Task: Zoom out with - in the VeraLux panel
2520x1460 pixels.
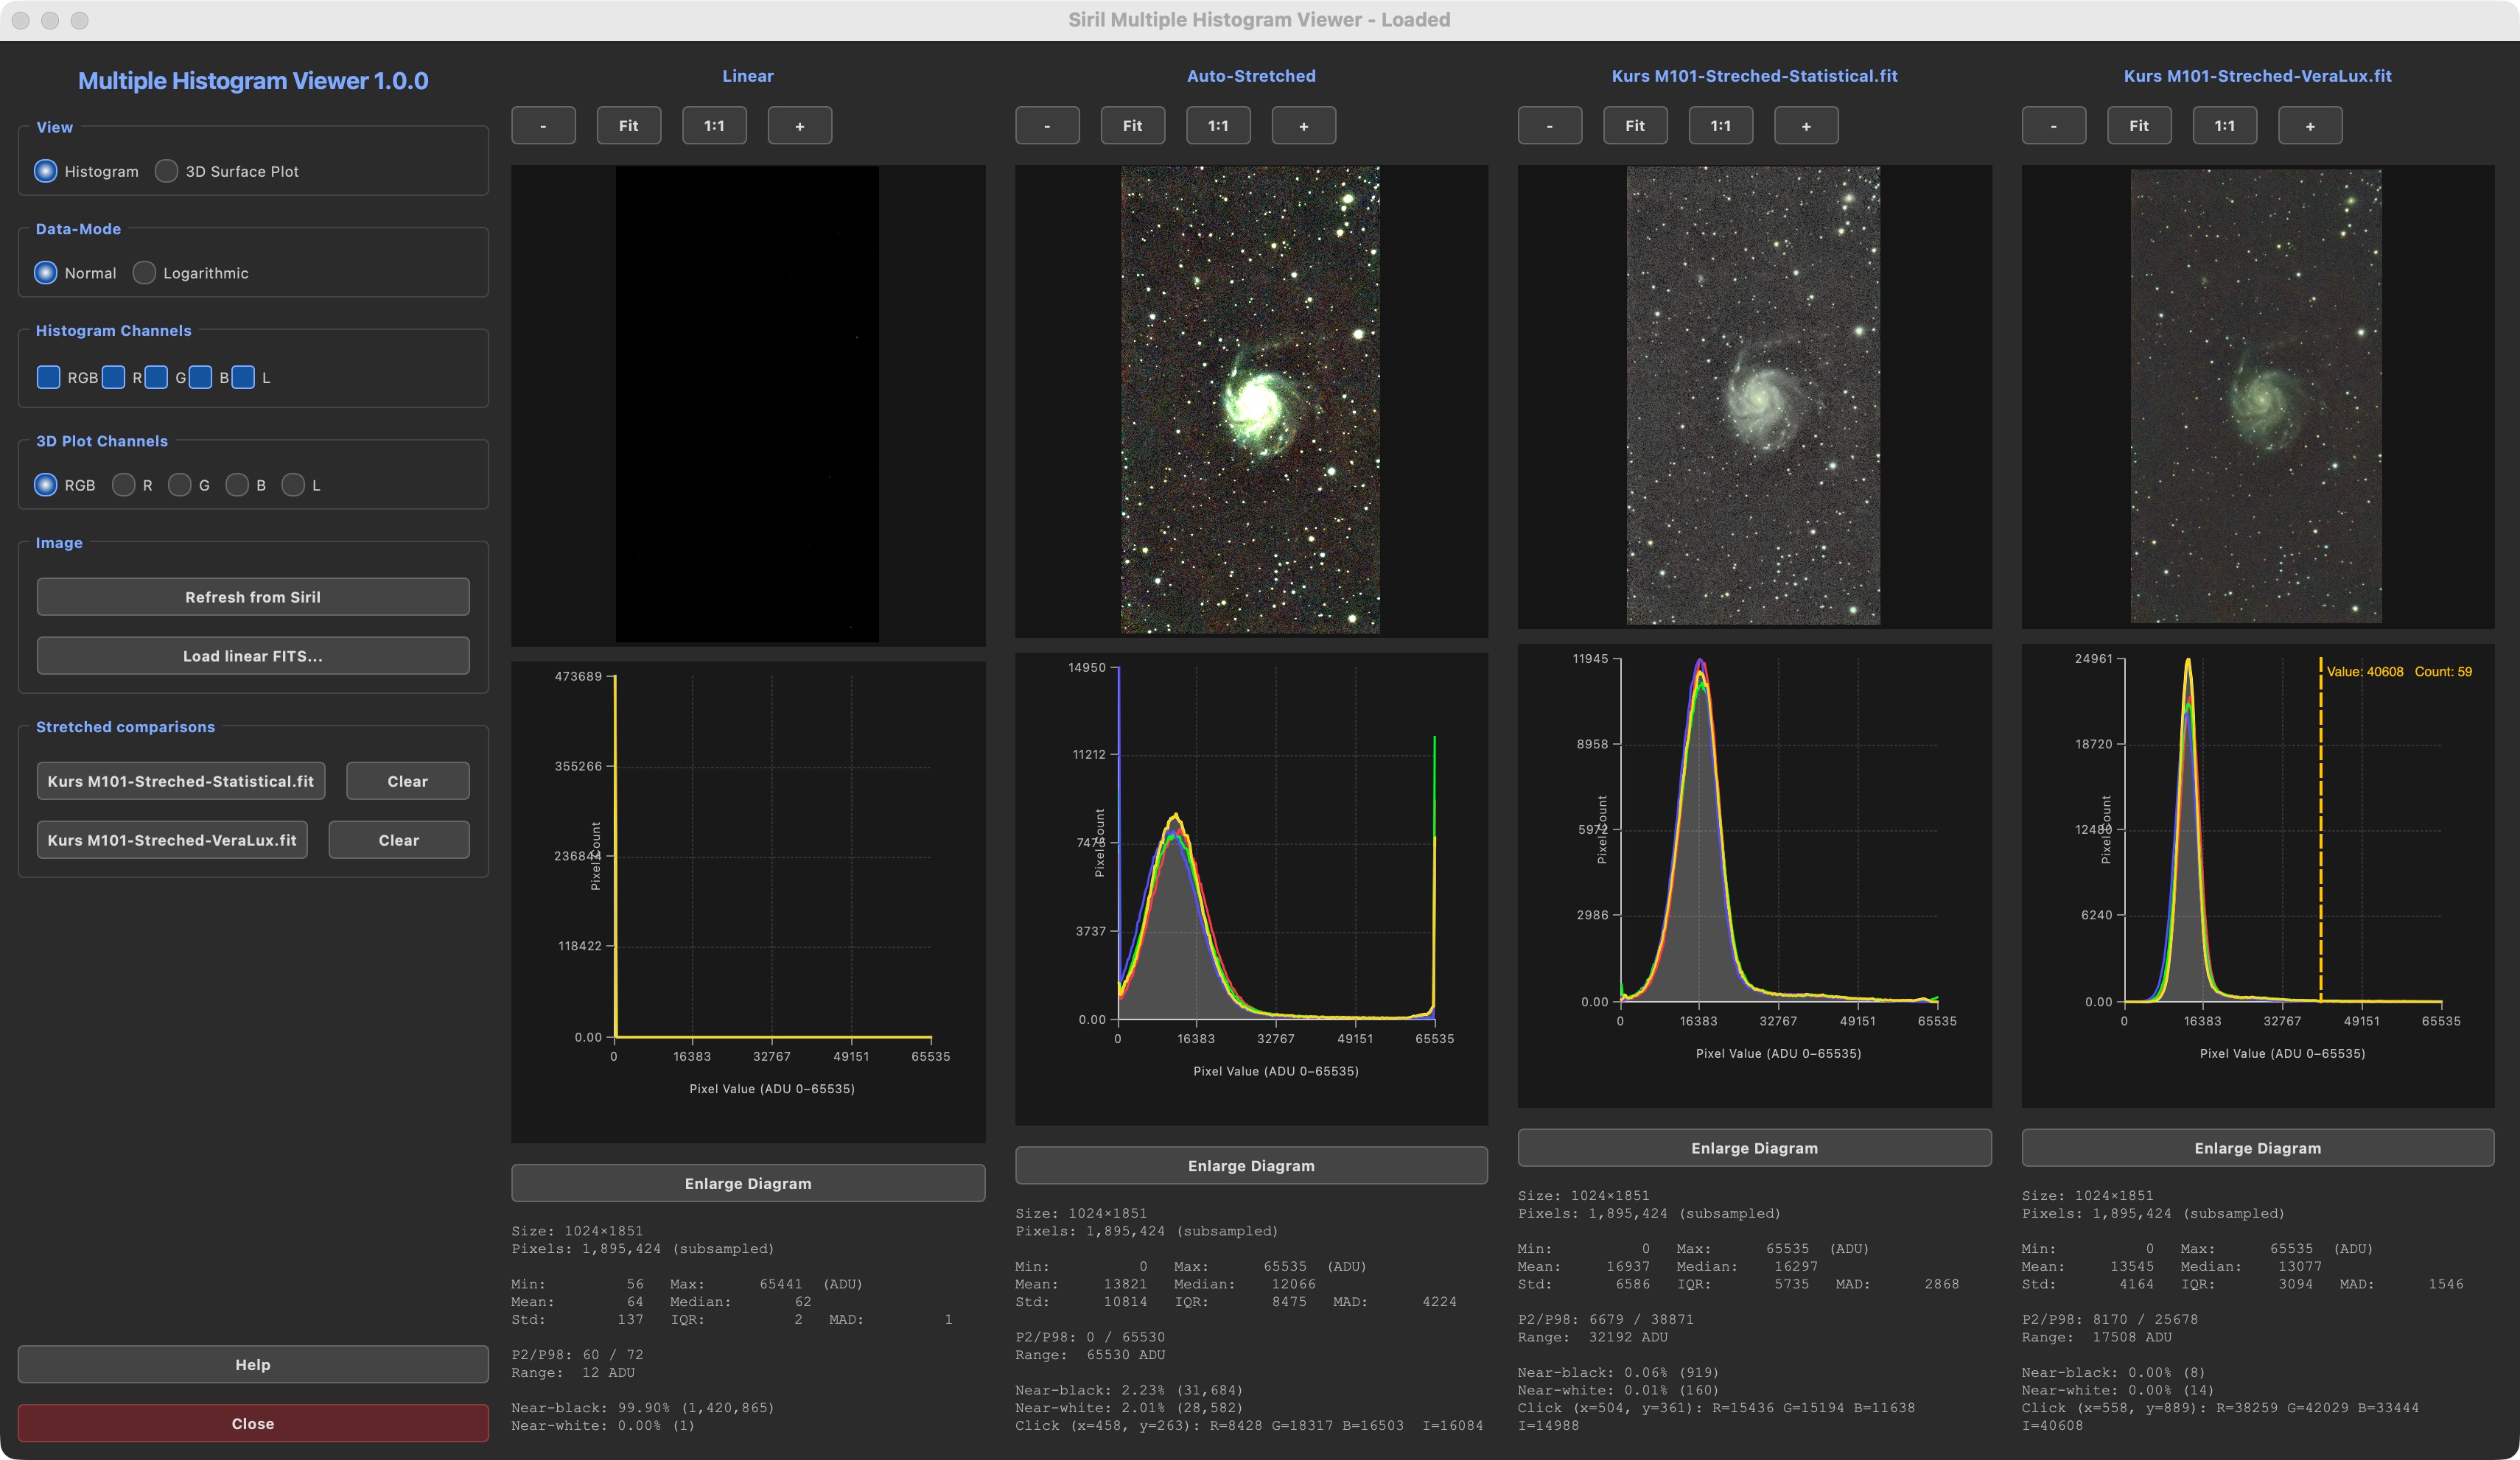Action: 2054,125
